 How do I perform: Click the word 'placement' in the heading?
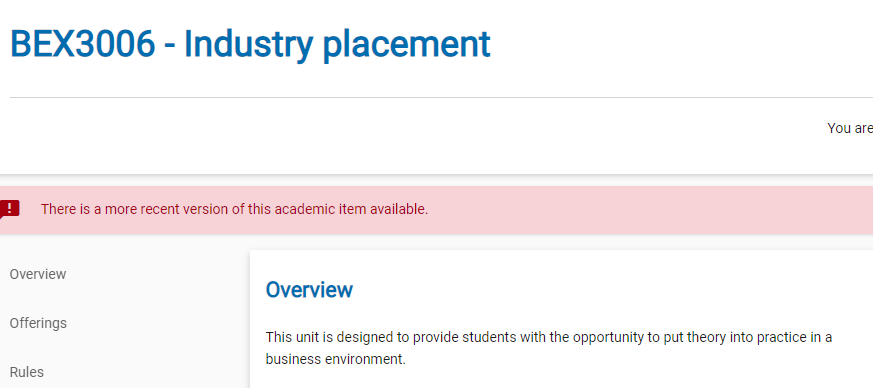click(x=406, y=47)
